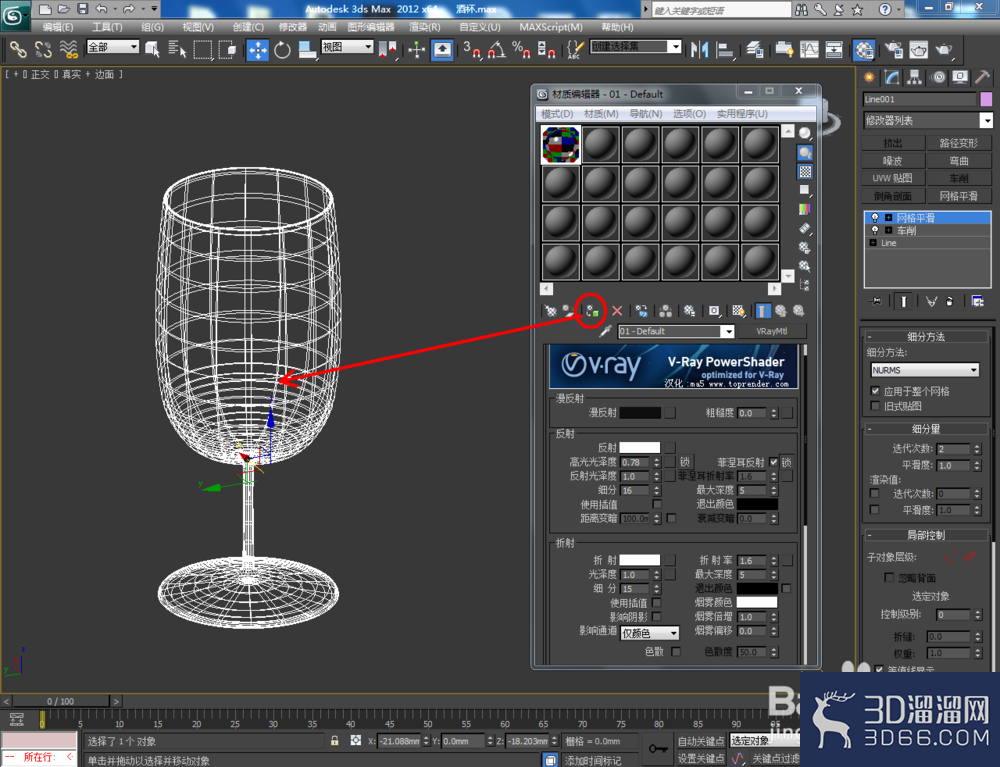The height and width of the screenshot is (767, 1000).
Task: Expand 网格平滑 modifier in stack
Action: 888,217
